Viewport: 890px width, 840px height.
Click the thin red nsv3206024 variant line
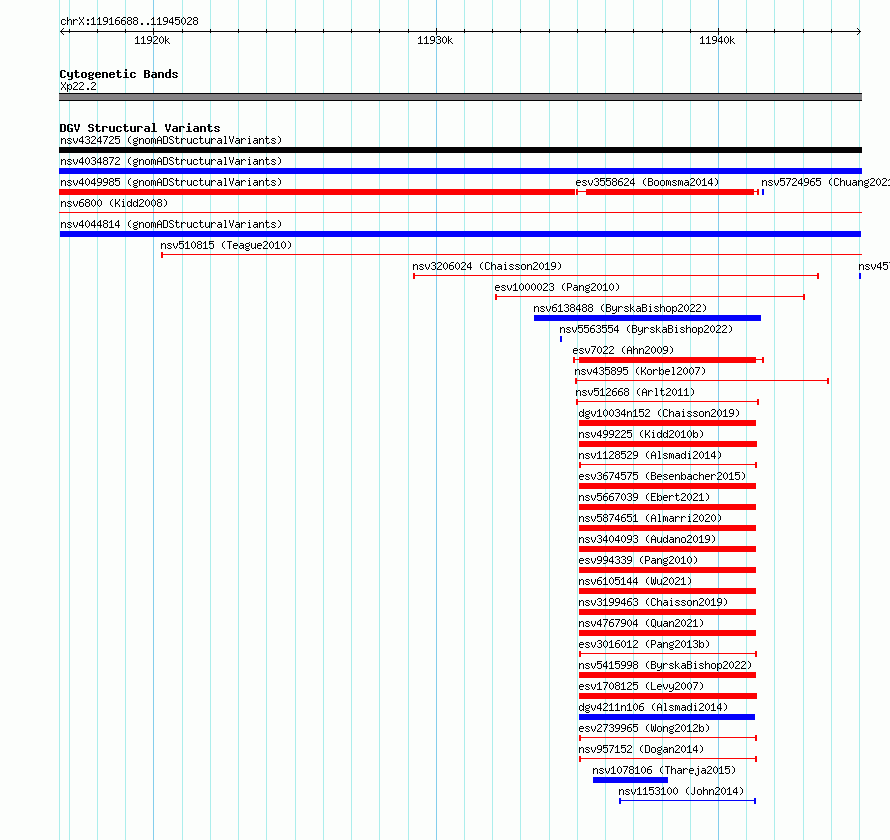tap(616, 276)
